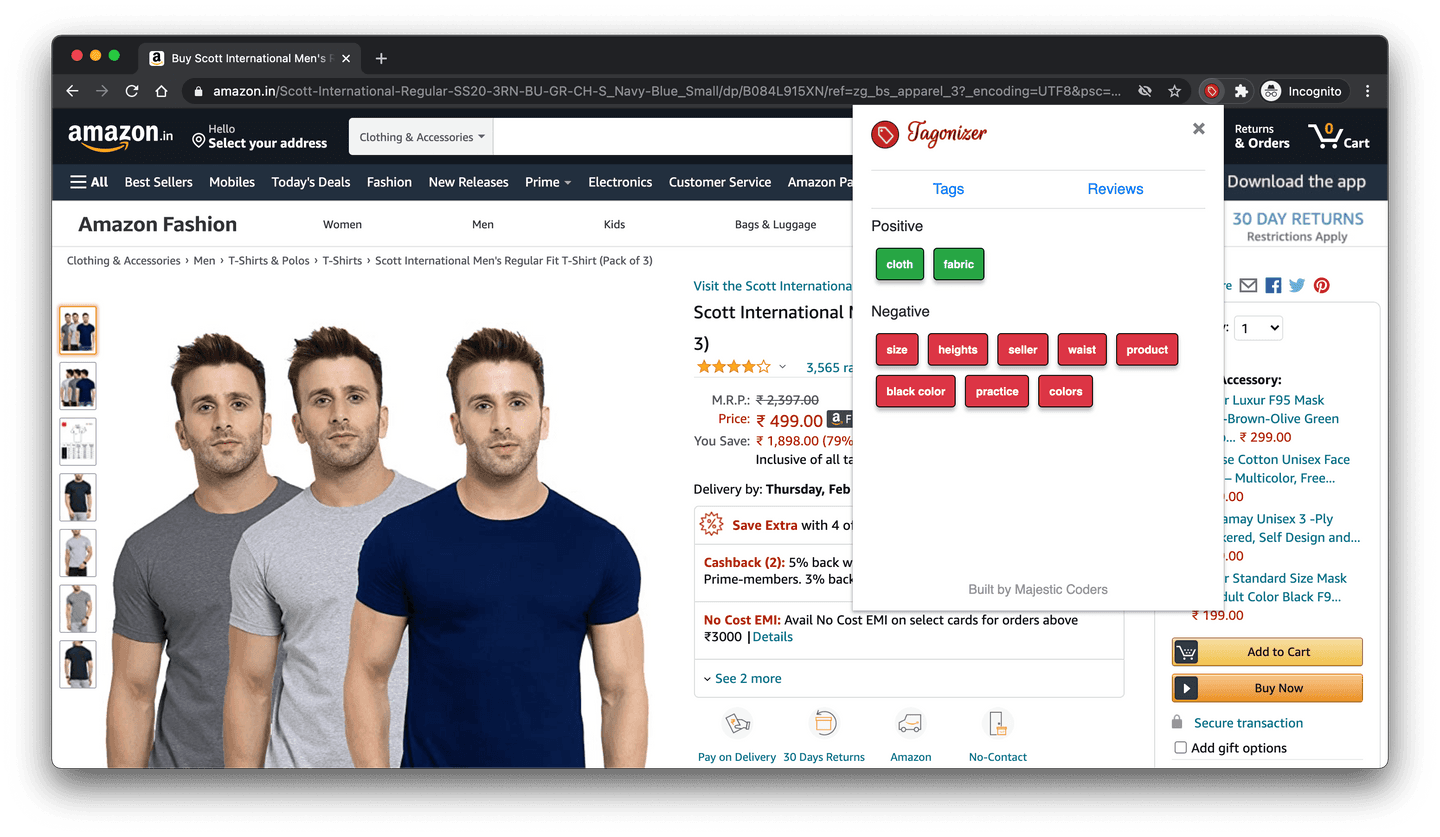
Task: Share product on Facebook icon
Action: coord(1273,285)
